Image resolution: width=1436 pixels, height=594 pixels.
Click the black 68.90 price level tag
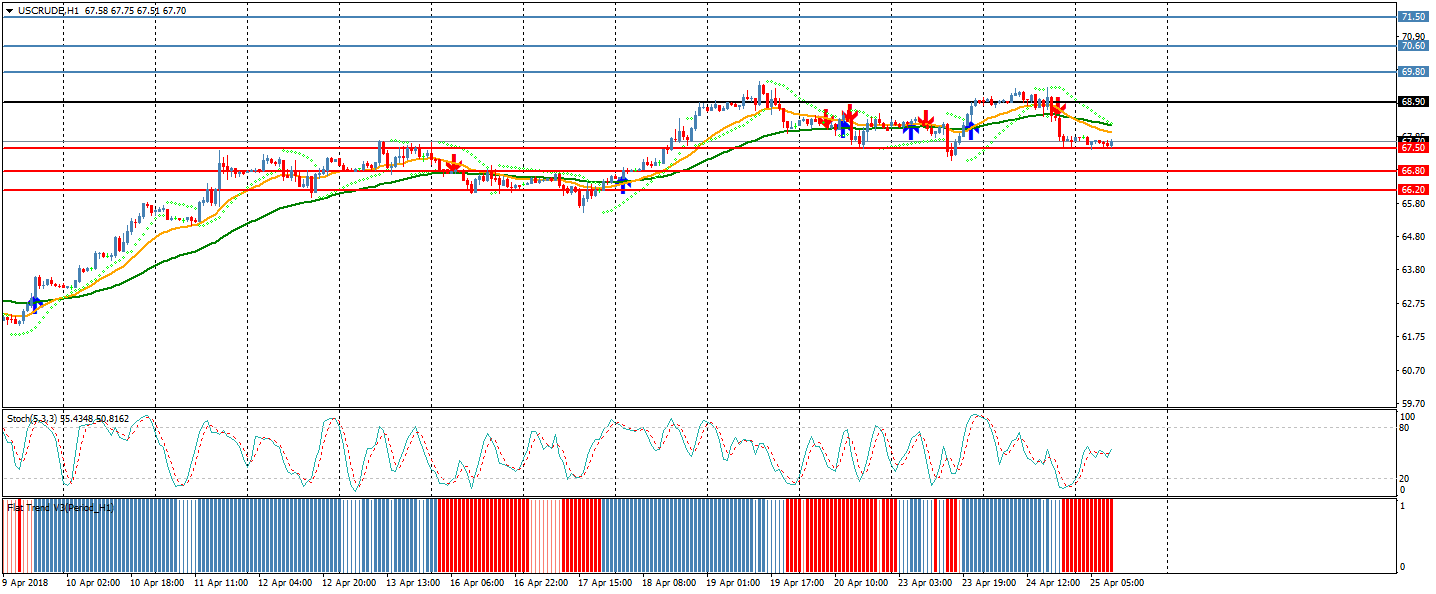(1412, 102)
